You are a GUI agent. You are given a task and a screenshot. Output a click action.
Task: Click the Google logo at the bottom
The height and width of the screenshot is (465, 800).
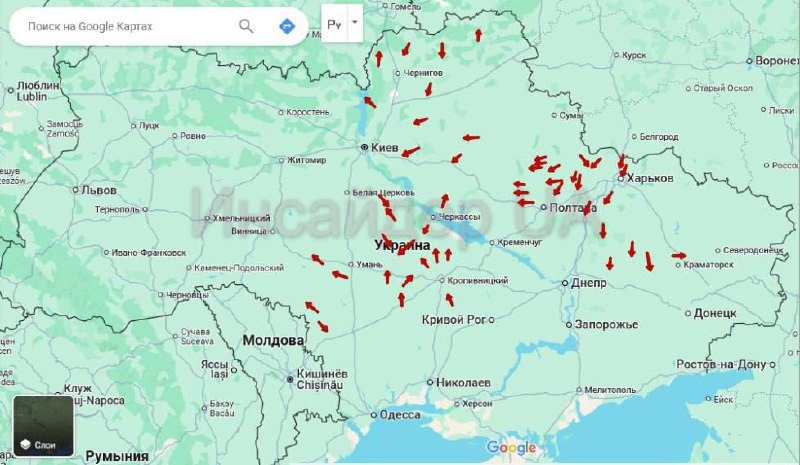tap(511, 448)
